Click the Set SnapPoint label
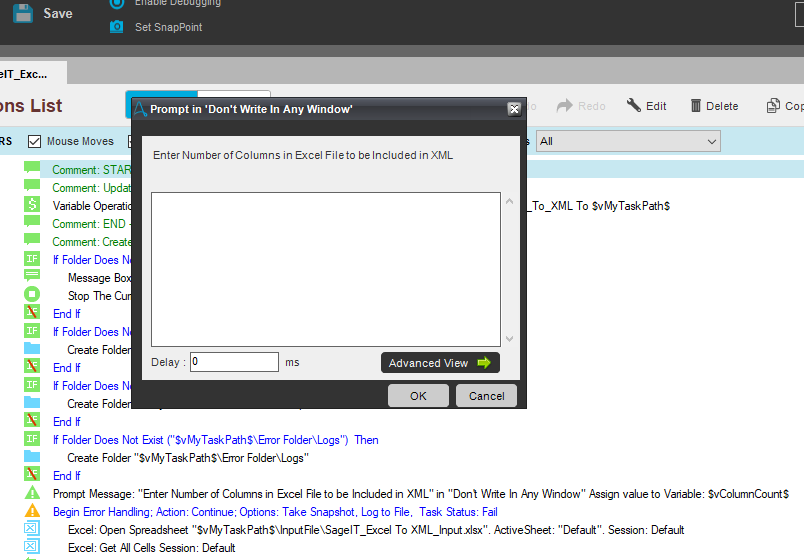Screen dimensions: 804x560 coord(168,27)
